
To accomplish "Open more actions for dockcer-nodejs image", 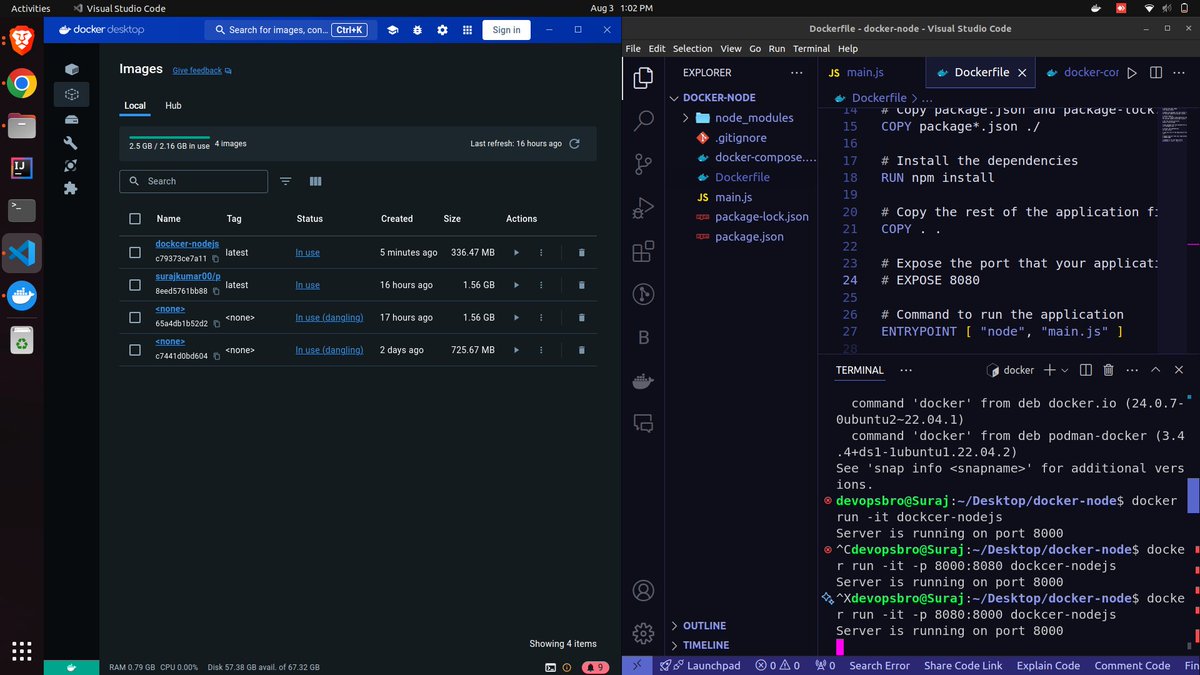I will tap(541, 253).
